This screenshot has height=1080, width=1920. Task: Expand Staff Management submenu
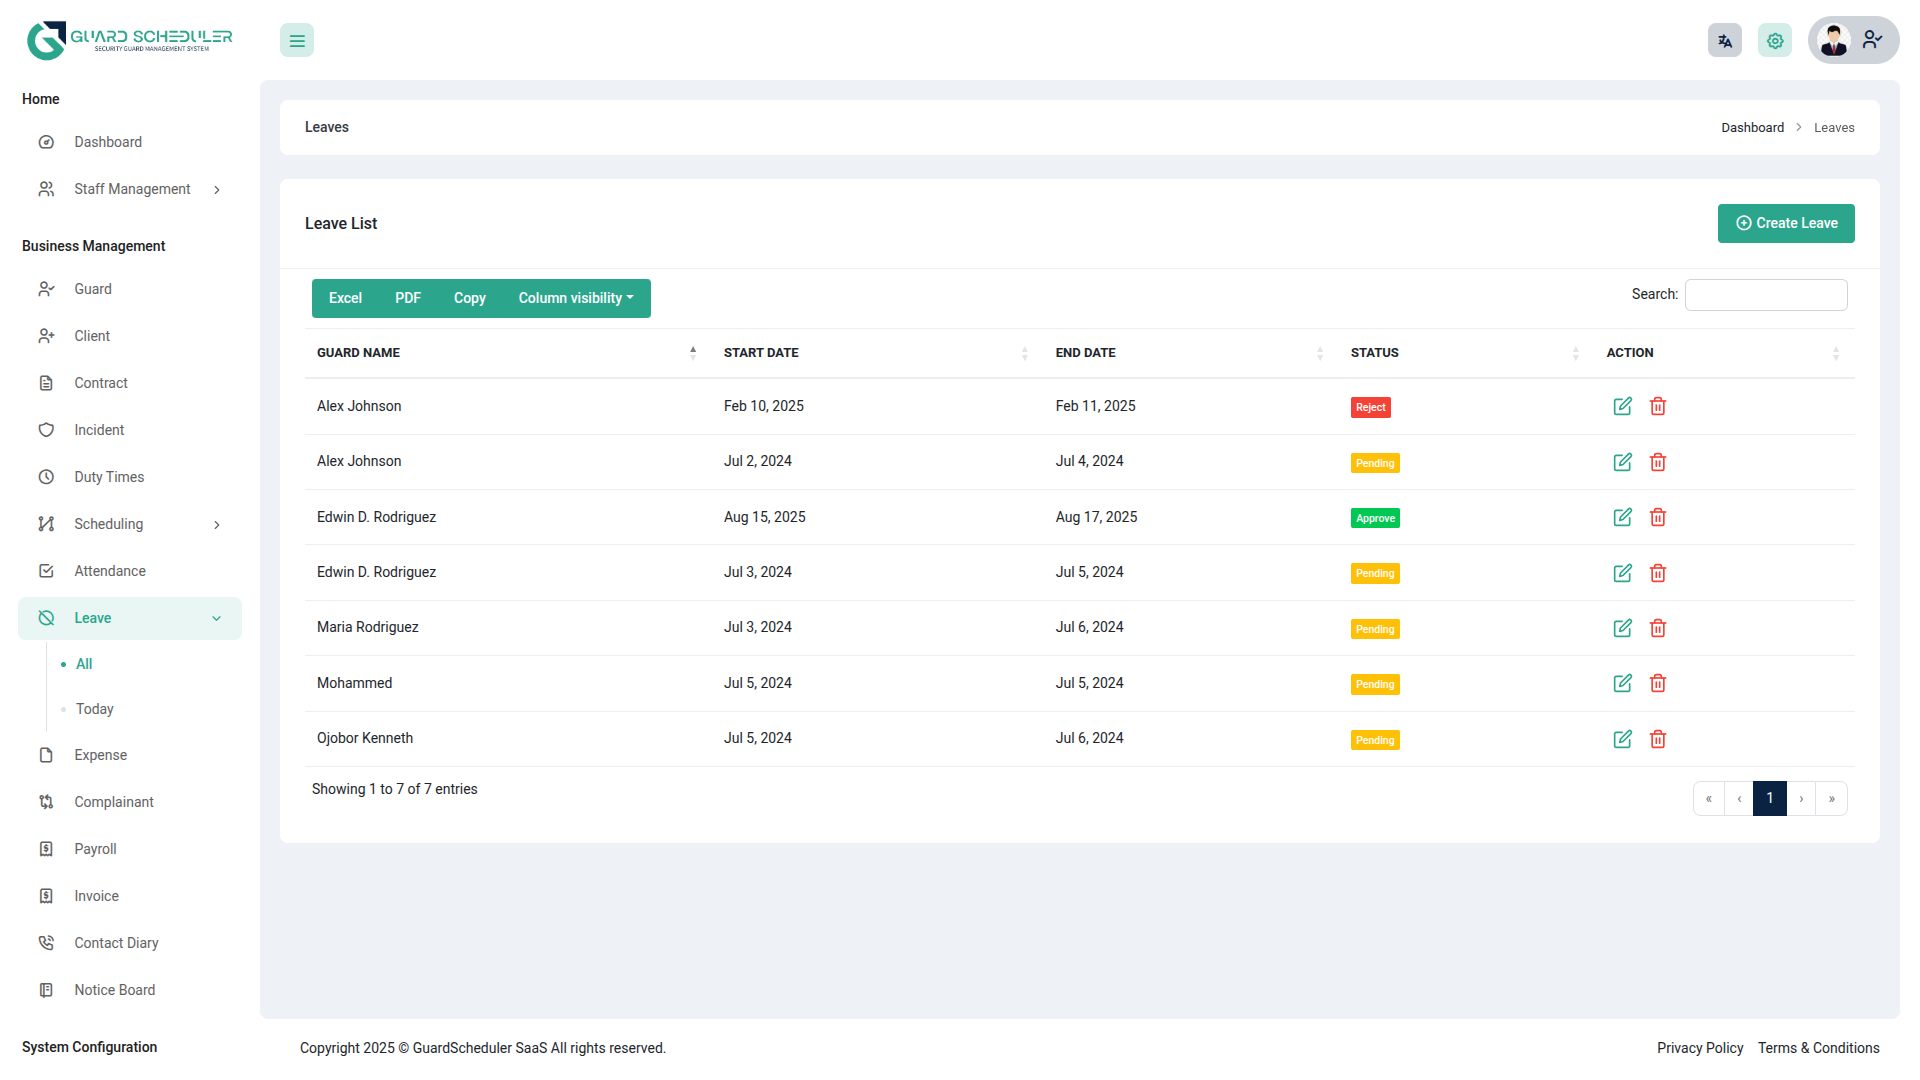coord(132,189)
